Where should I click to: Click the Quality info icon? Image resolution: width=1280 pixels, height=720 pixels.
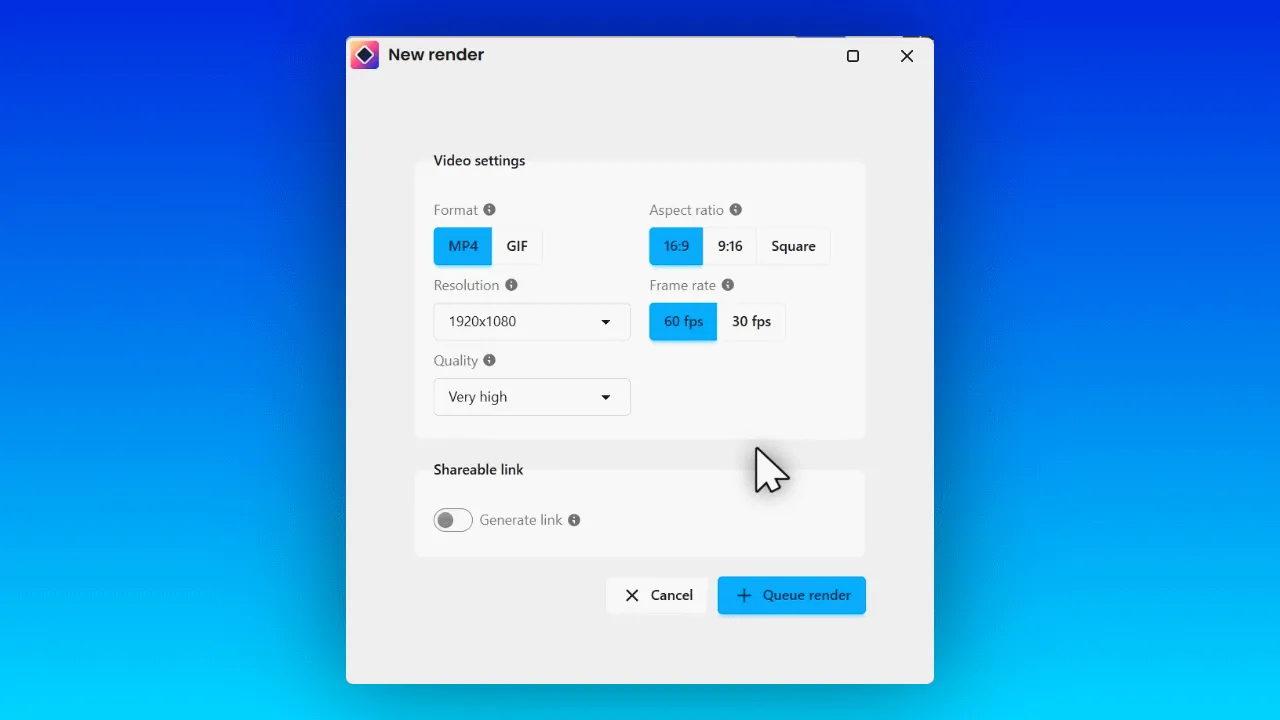tap(489, 360)
